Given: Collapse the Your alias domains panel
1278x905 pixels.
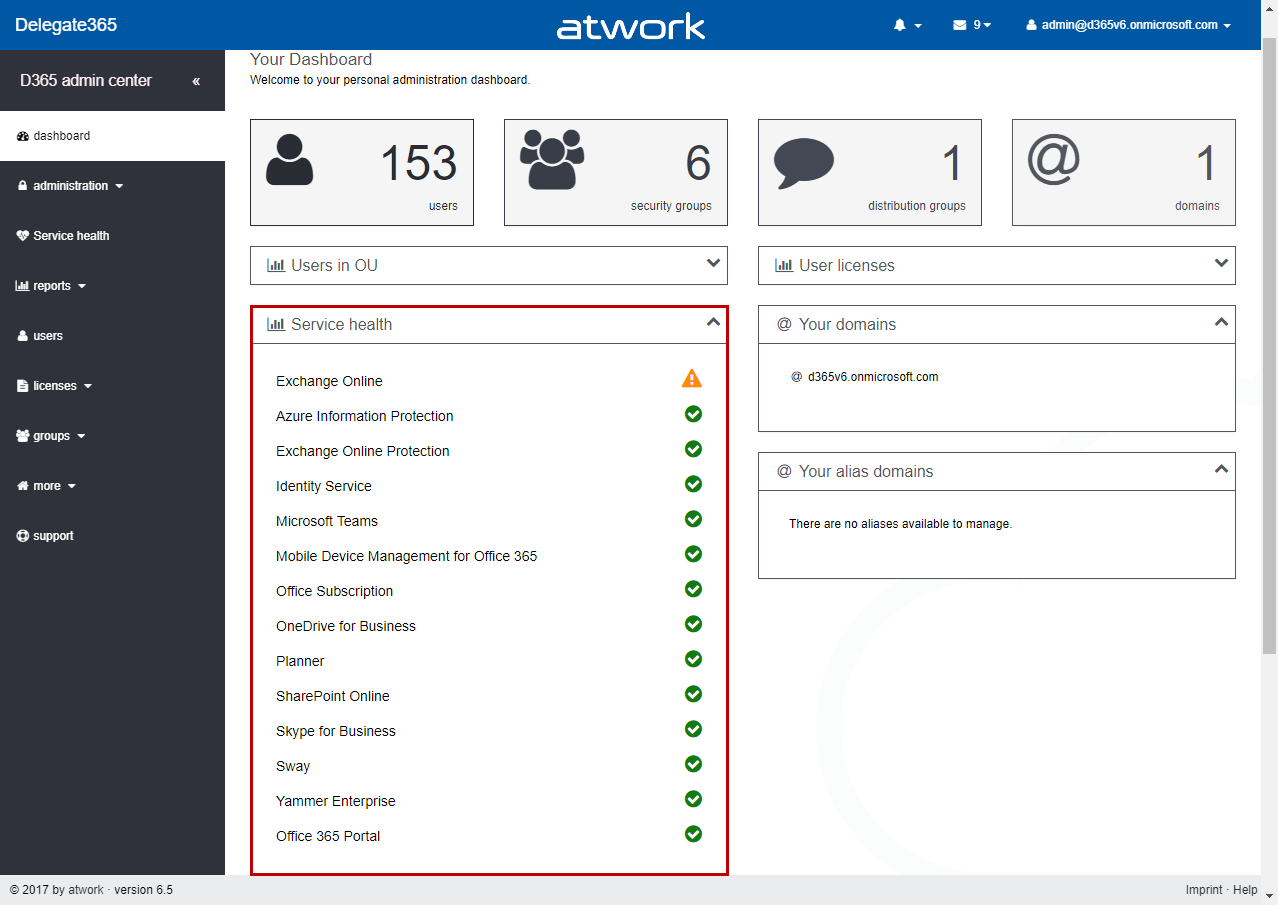Looking at the screenshot, I should 1221,470.
